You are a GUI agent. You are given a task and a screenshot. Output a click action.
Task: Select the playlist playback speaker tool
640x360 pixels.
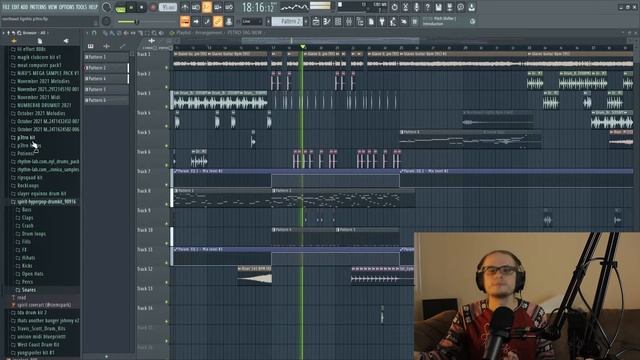coord(161,33)
